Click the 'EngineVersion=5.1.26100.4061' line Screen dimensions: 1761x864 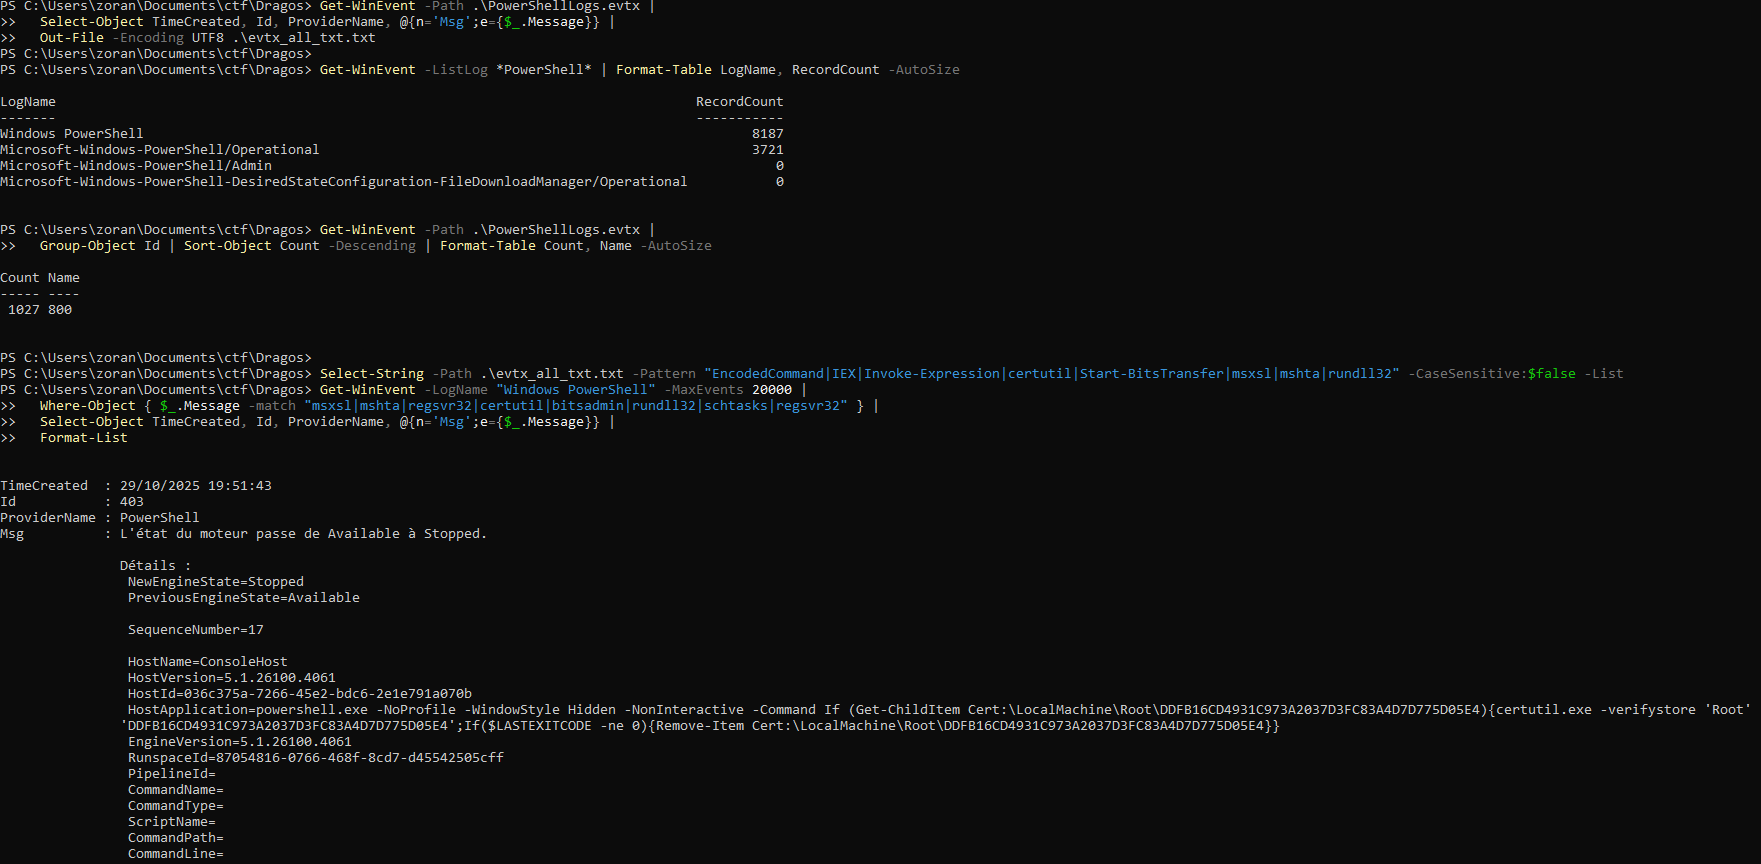pos(240,741)
